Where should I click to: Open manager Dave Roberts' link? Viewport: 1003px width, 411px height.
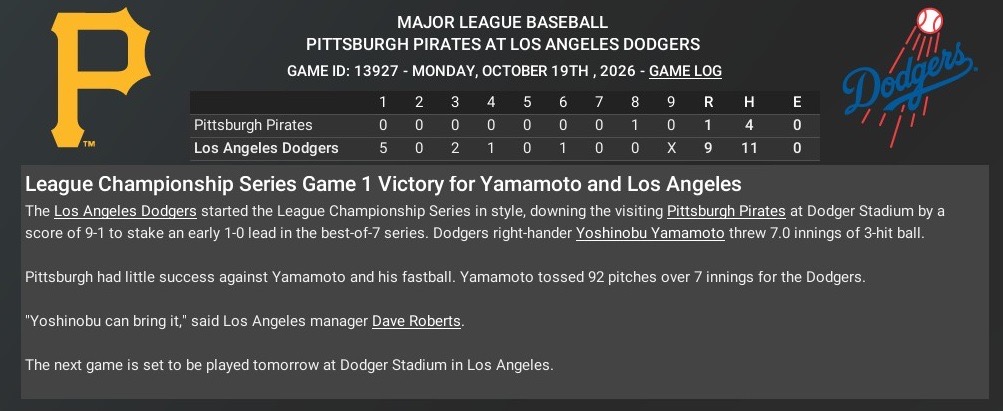pyautogui.click(x=418, y=321)
